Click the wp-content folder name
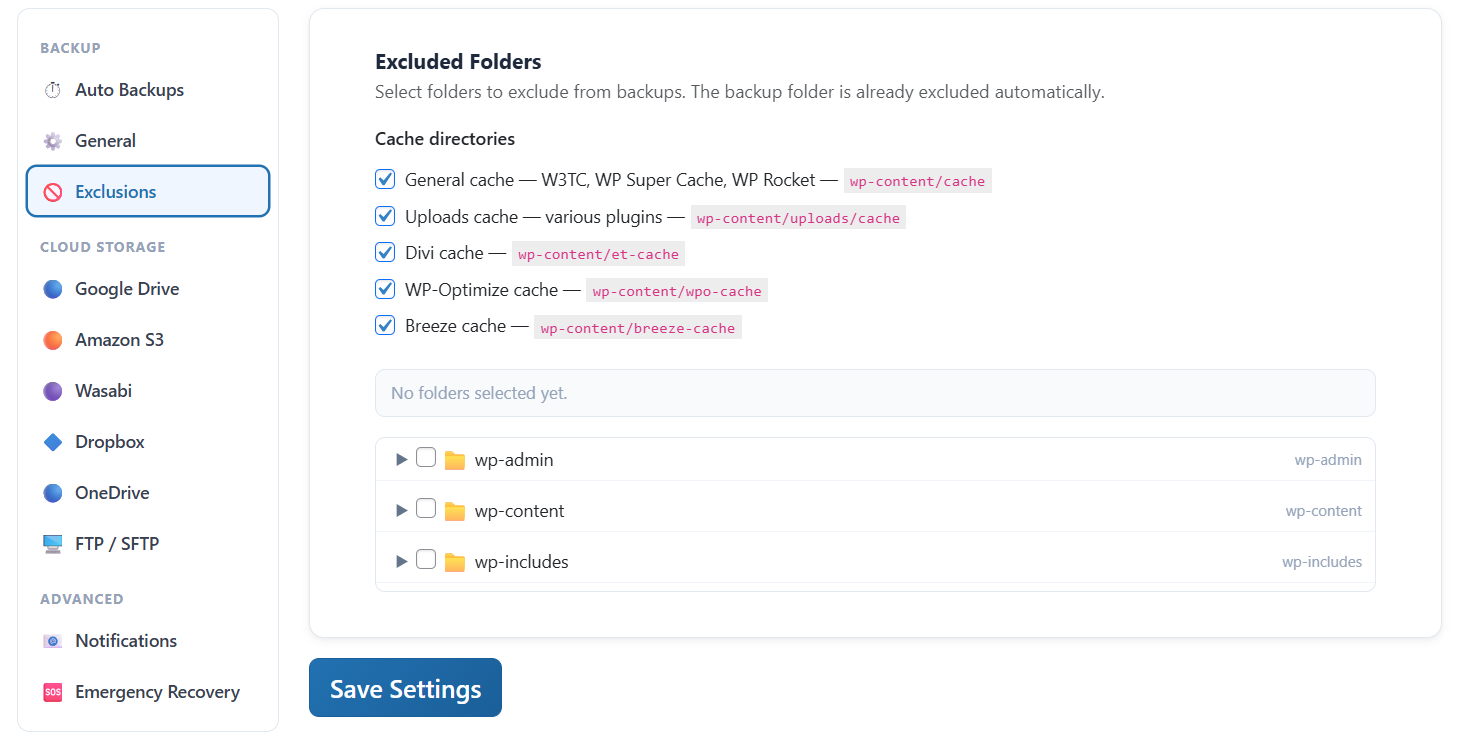This screenshot has height=745, width=1457. (x=520, y=511)
